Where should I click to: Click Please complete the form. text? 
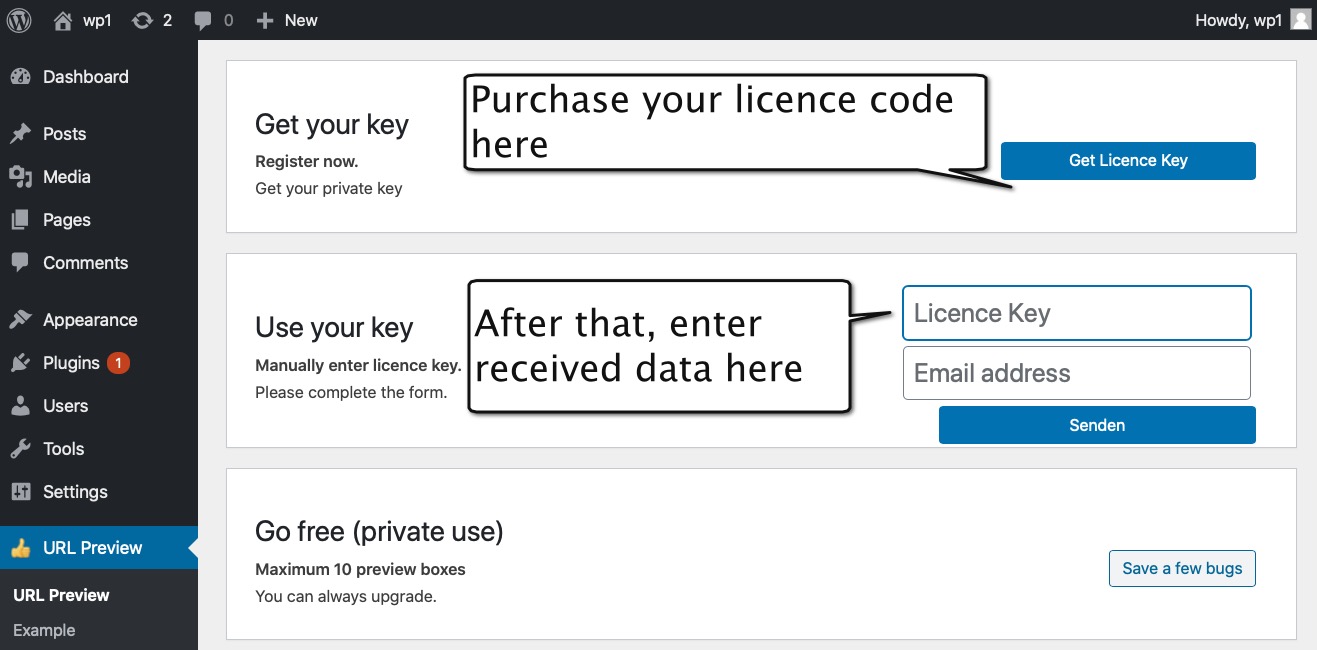351,392
